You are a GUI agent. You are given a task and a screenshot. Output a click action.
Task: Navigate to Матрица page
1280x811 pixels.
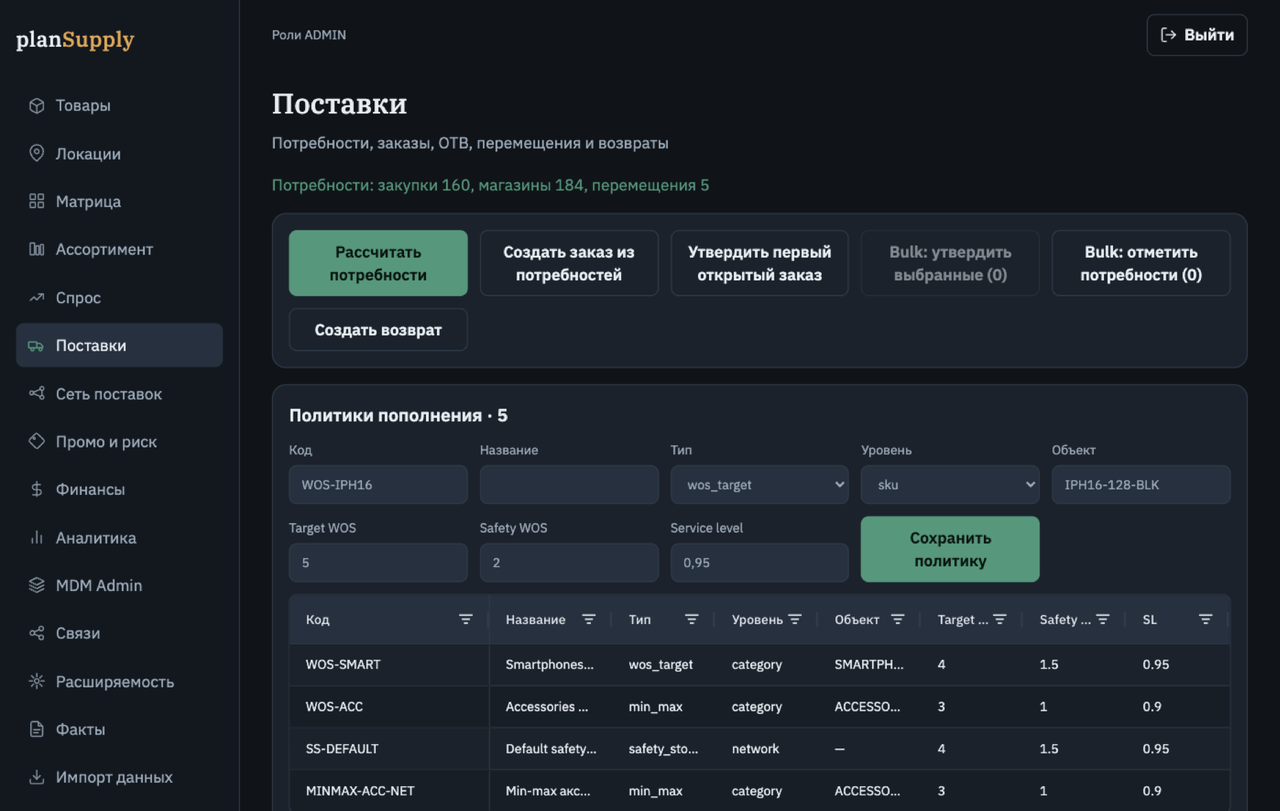pyautogui.click(x=119, y=201)
